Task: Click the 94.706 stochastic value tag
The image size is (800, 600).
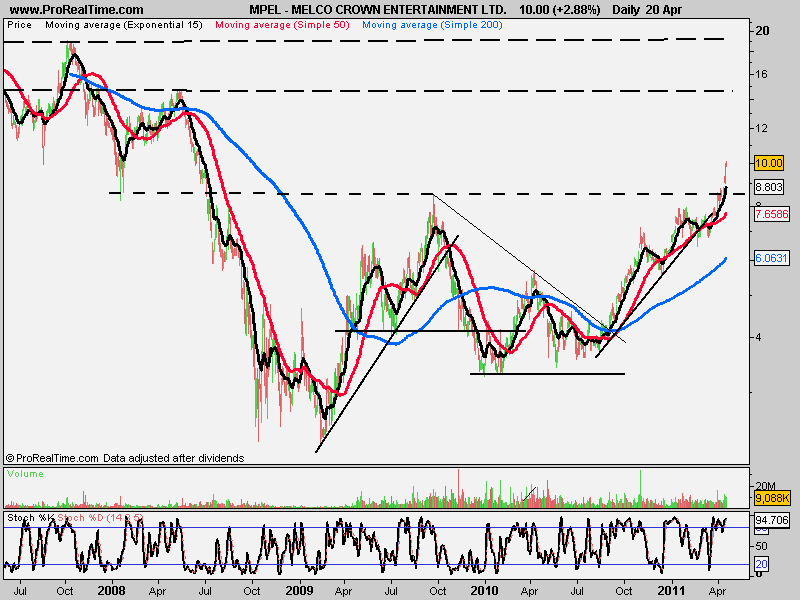Action: coord(772,521)
